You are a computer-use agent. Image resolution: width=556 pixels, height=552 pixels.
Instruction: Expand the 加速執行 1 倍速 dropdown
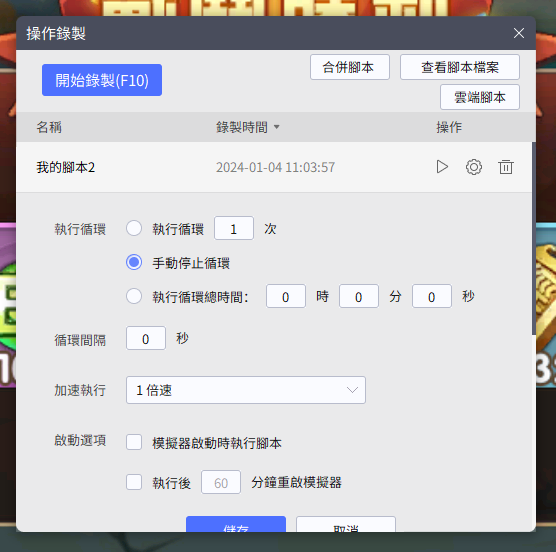pyautogui.click(x=246, y=390)
